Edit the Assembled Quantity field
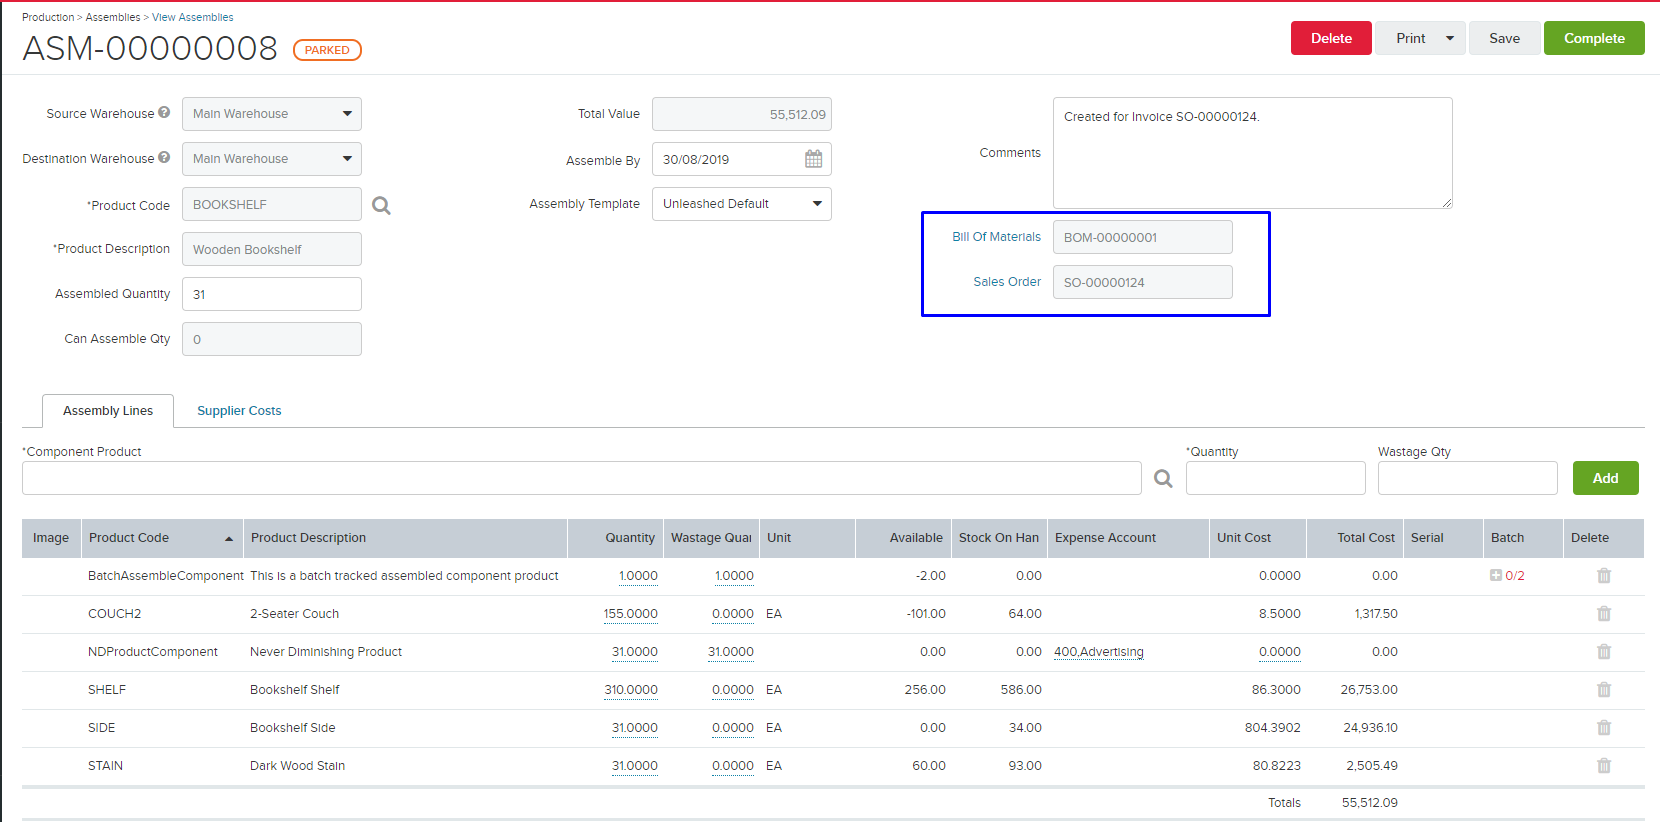This screenshot has width=1660, height=822. point(272,294)
